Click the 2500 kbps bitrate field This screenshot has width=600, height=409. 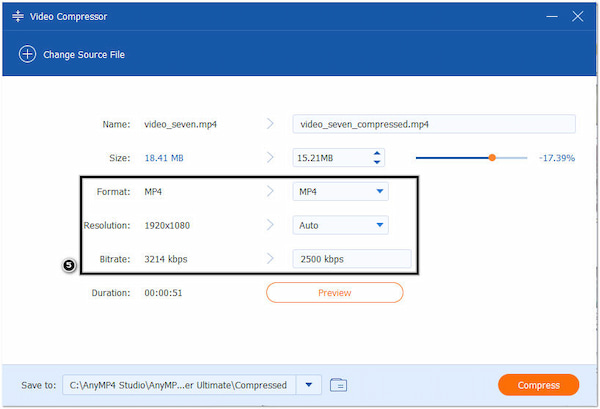pyautogui.click(x=351, y=259)
